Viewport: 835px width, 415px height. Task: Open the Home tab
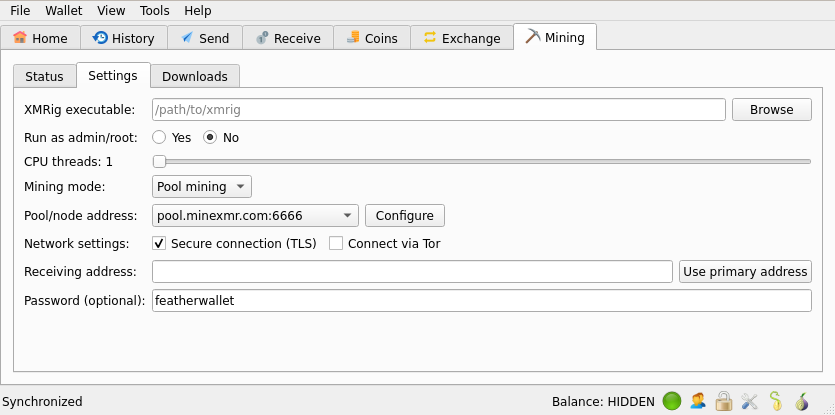pos(40,38)
